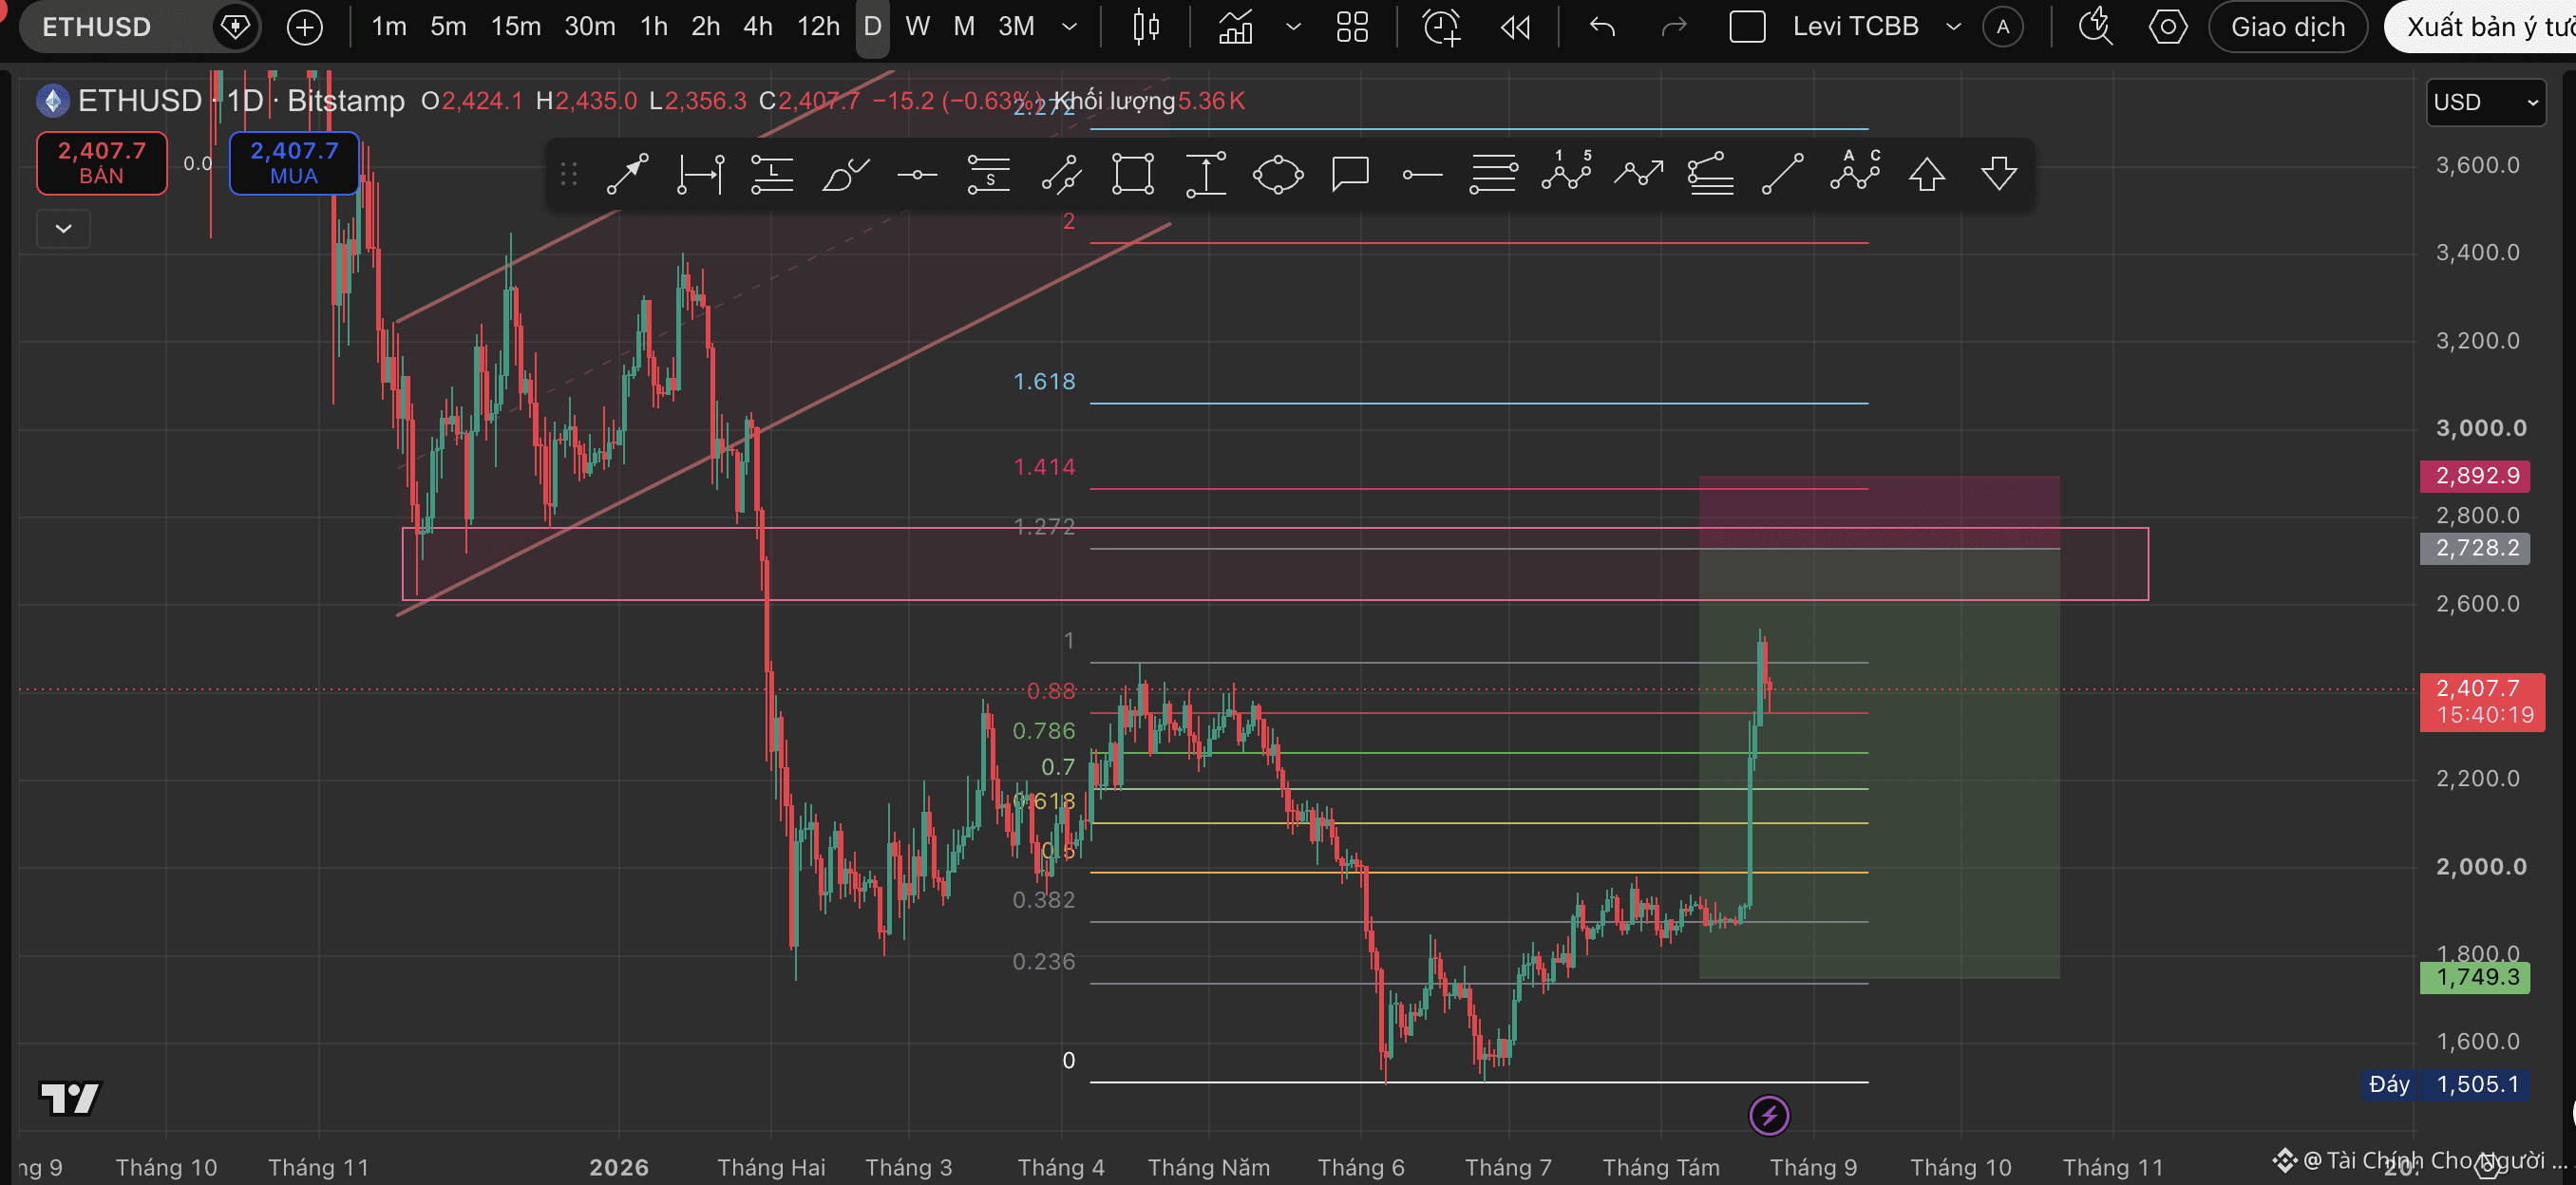Choose the zigzag path with arrow tool

tap(1638, 174)
